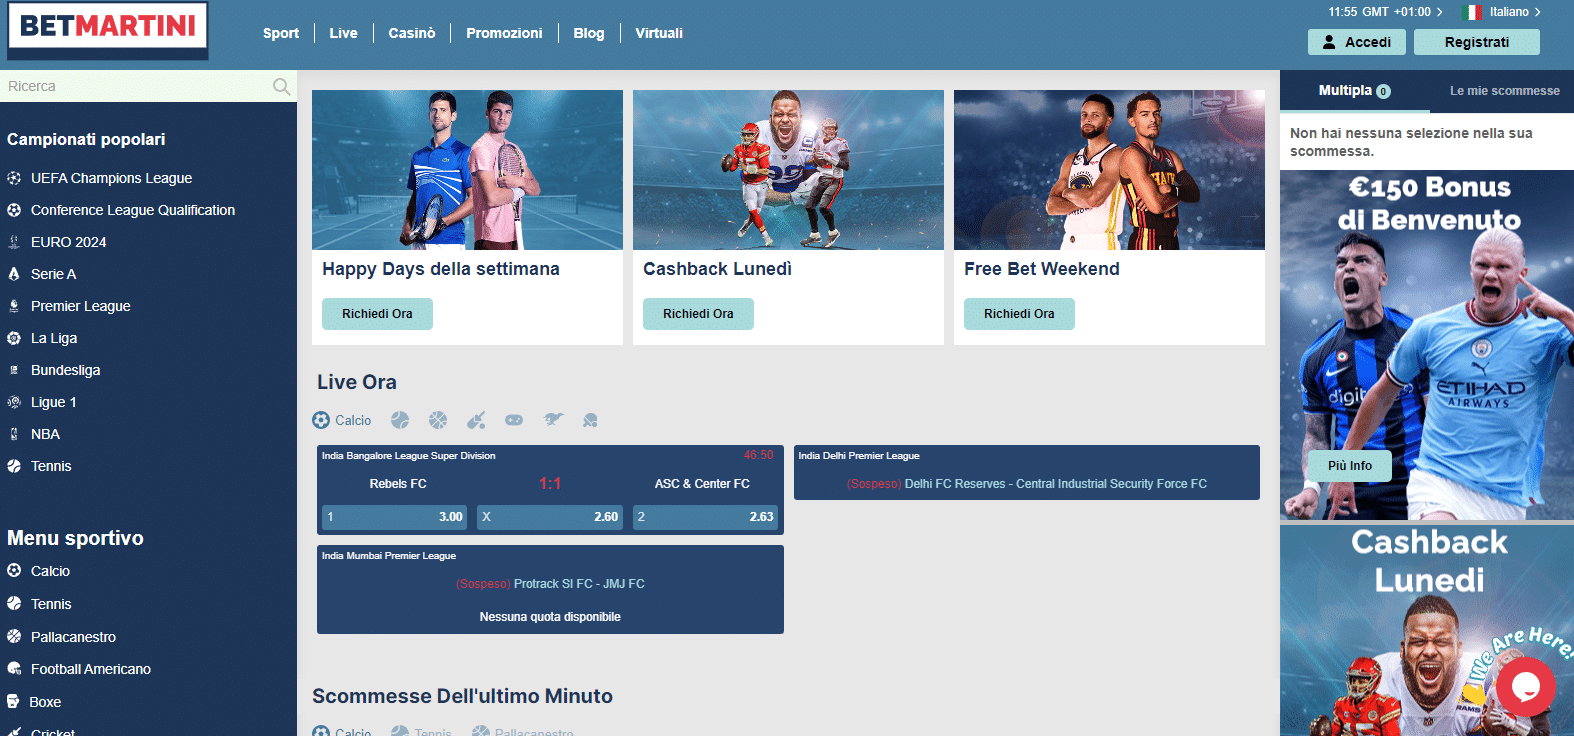Click the Tennis icon in Menu sportivo
Image resolution: width=1574 pixels, height=736 pixels.
point(14,604)
